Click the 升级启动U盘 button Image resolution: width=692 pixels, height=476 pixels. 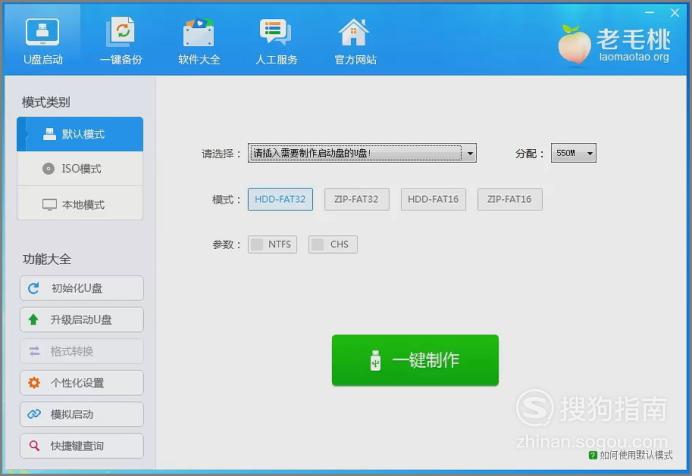(x=82, y=319)
